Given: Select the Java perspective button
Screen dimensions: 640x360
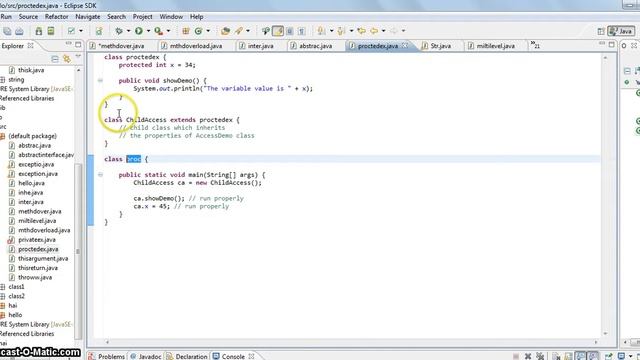Looking at the screenshot, I should 621,31.
